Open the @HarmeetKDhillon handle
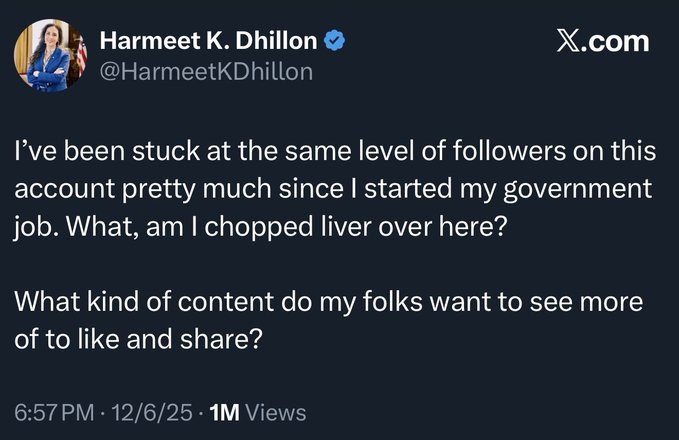The width and height of the screenshot is (679, 440). pos(207,71)
